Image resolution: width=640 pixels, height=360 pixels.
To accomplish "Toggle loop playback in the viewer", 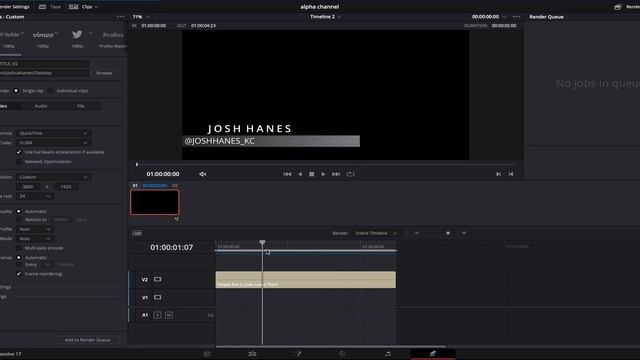I will 350,174.
